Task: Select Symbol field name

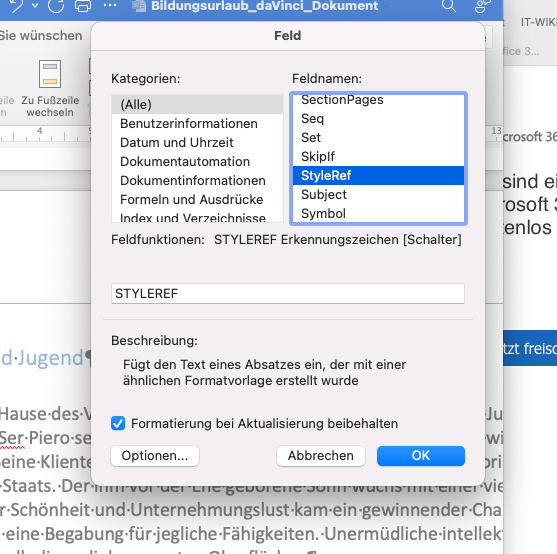Action: [x=378, y=213]
